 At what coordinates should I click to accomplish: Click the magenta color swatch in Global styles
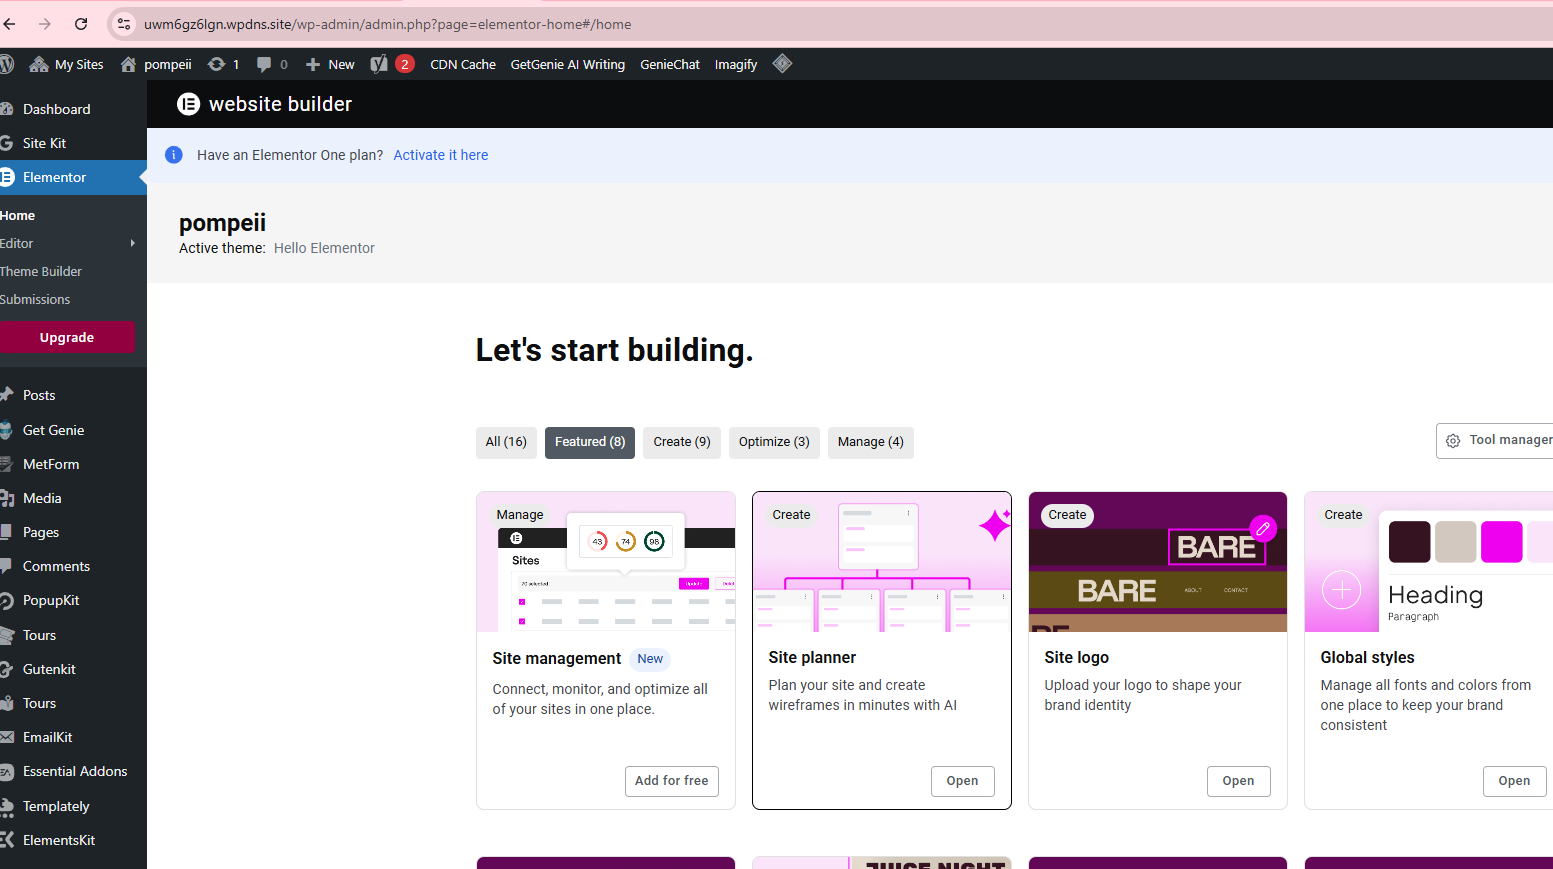pyautogui.click(x=1501, y=542)
